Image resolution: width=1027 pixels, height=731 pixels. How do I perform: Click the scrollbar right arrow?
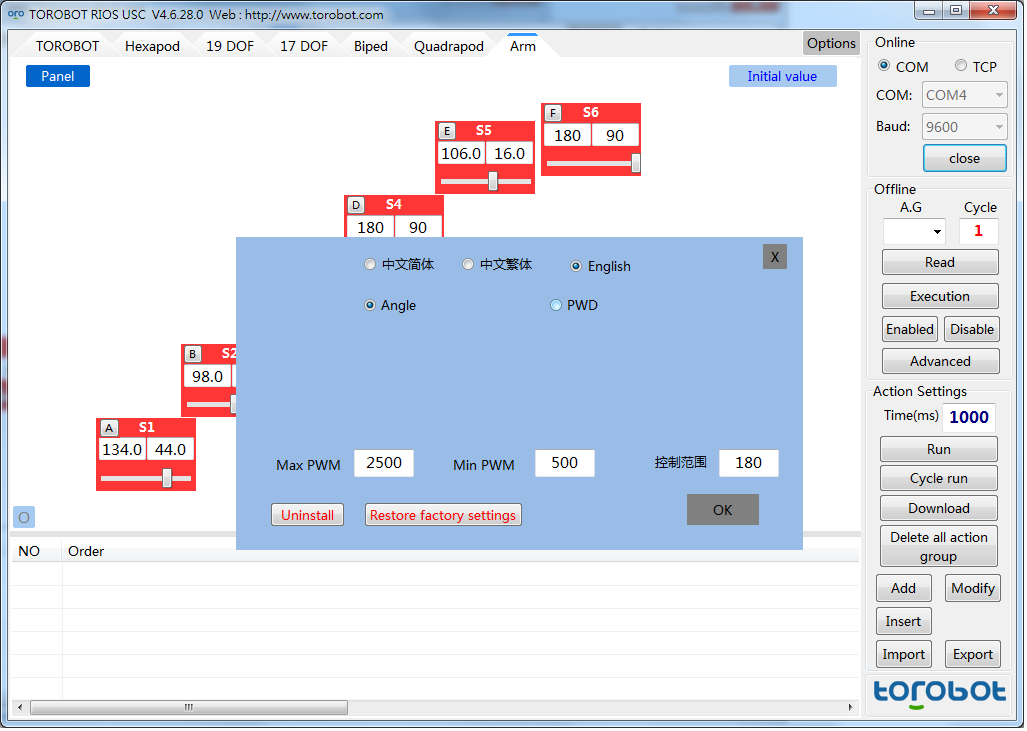[850, 707]
